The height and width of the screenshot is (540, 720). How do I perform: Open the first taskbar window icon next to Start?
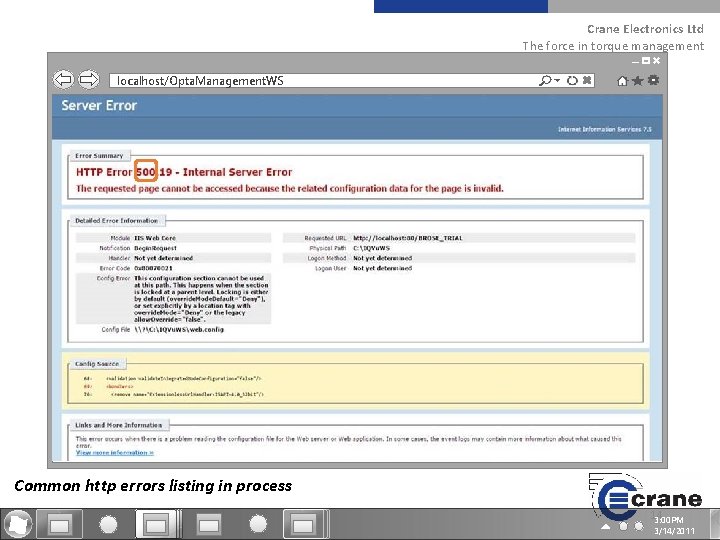59,524
